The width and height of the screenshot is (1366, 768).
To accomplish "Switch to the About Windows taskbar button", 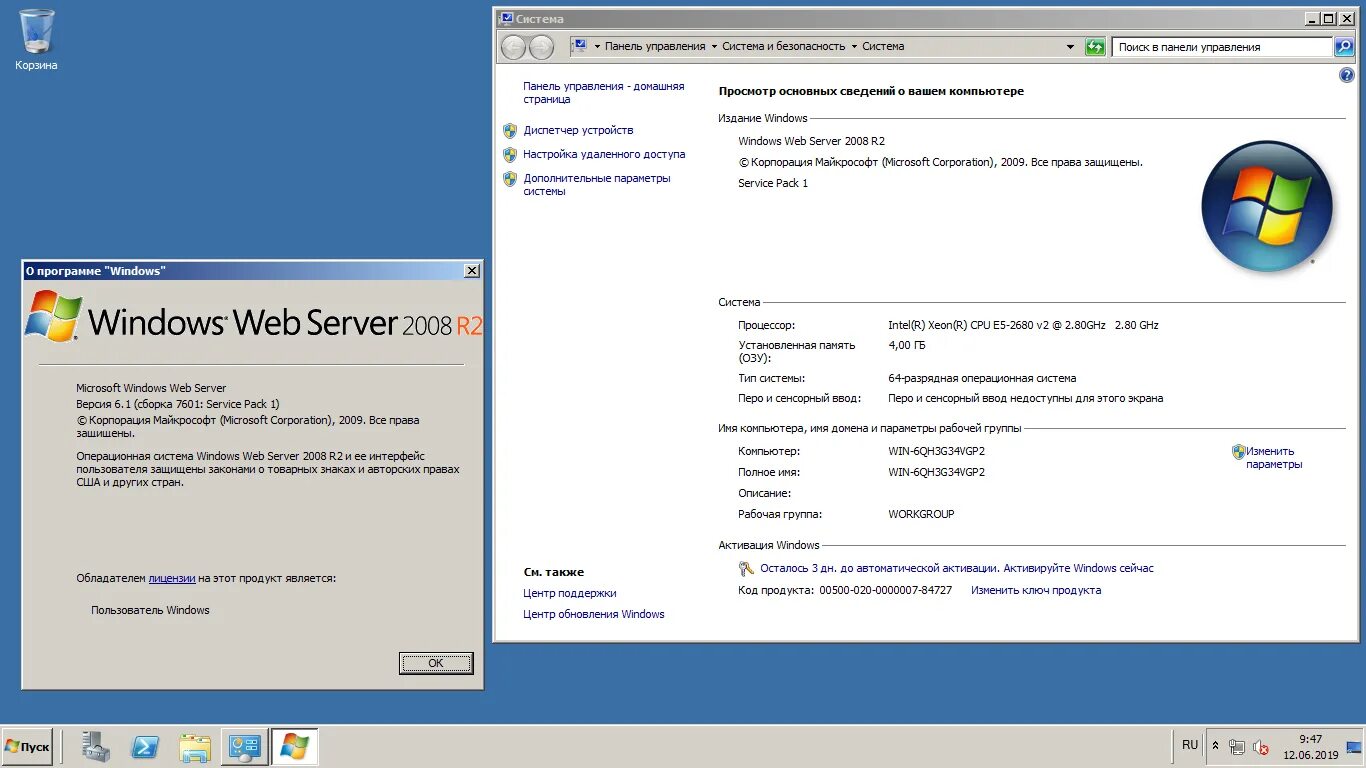I will pos(294,747).
